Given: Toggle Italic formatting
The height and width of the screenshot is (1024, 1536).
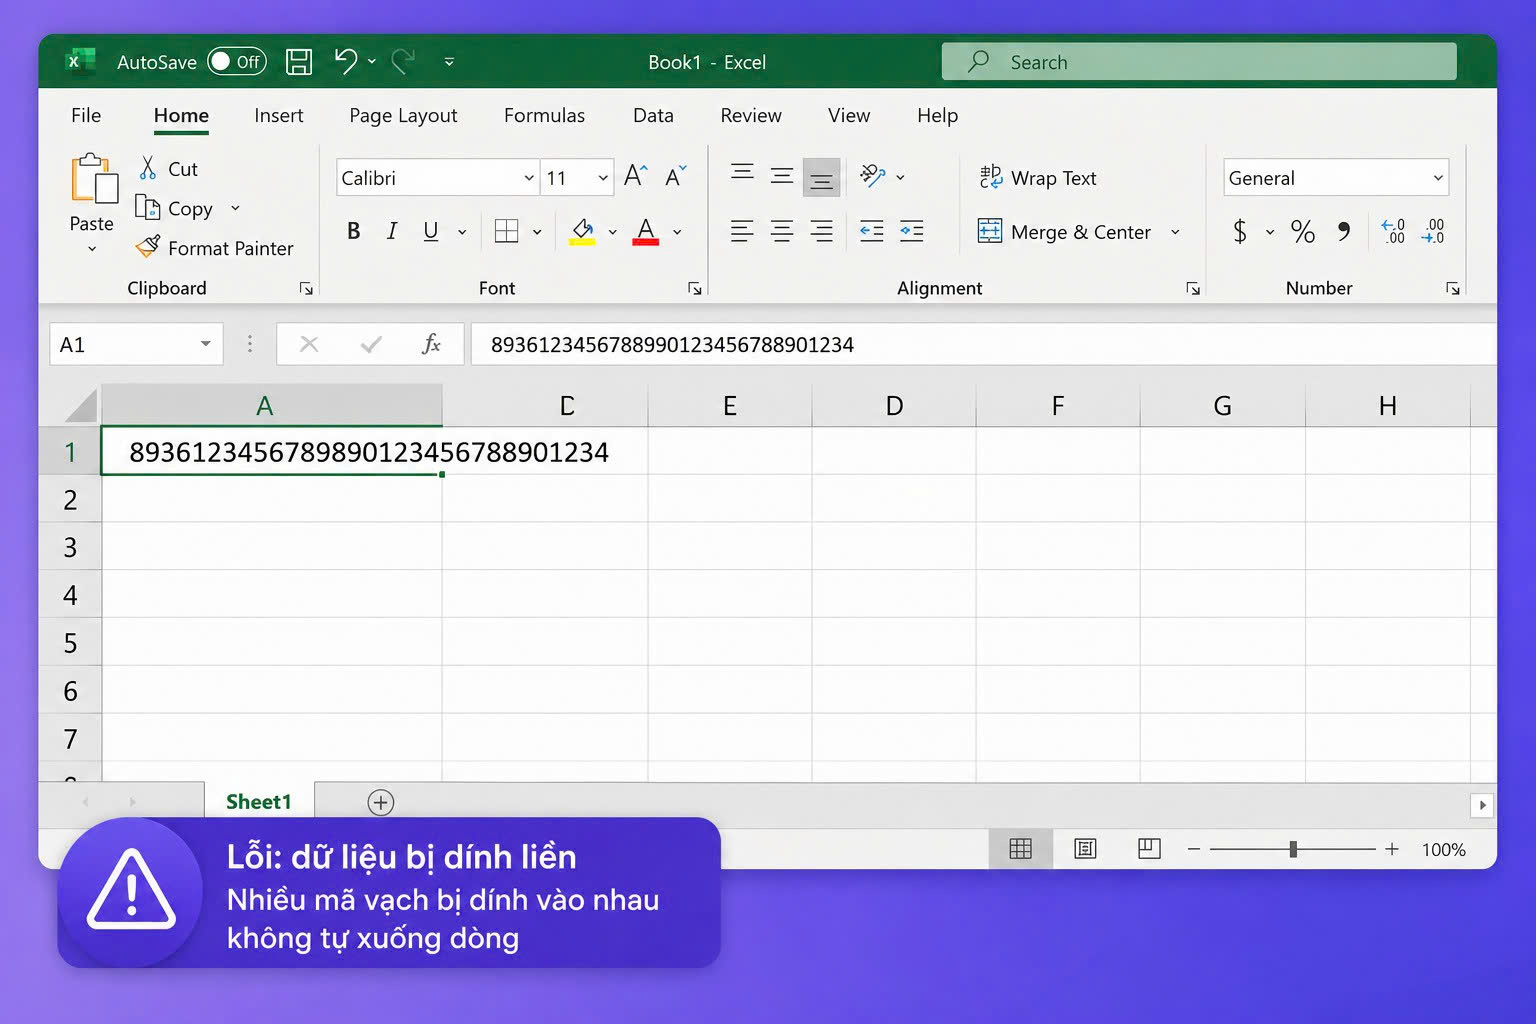Looking at the screenshot, I should (392, 231).
